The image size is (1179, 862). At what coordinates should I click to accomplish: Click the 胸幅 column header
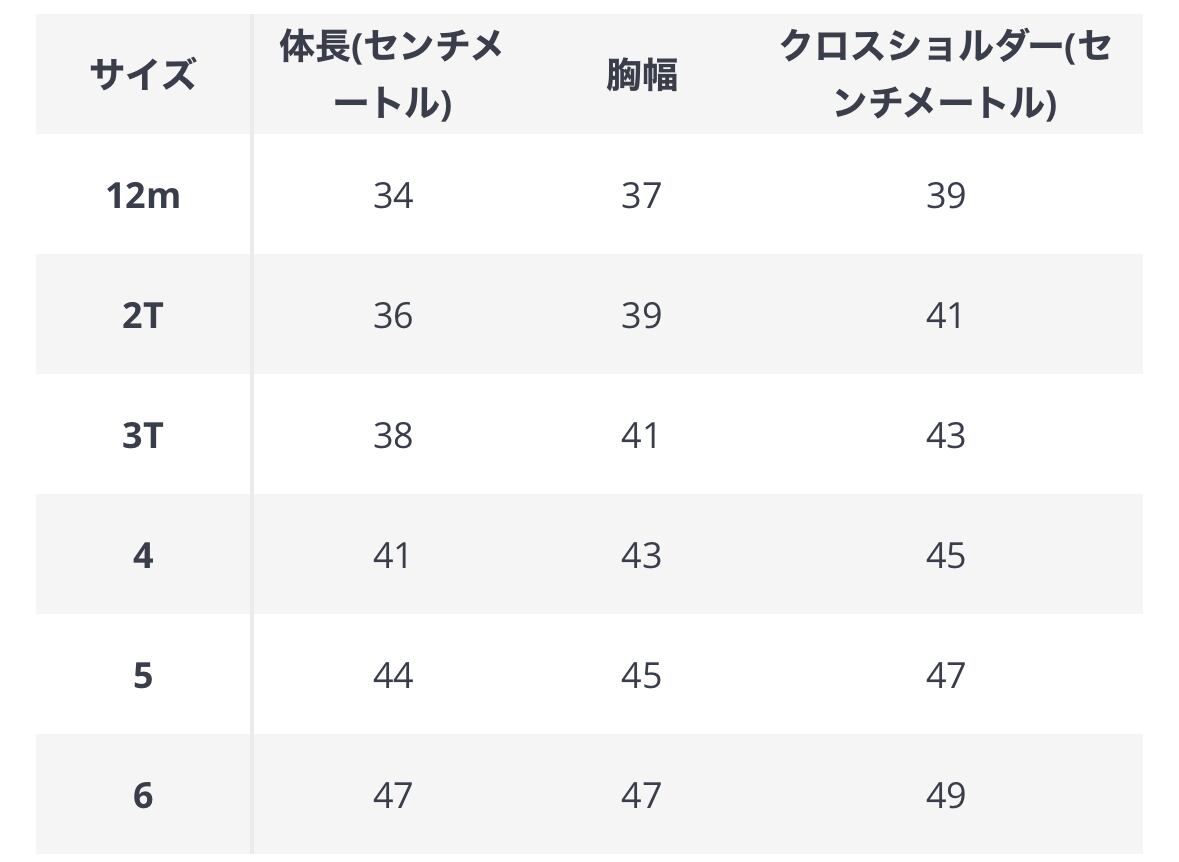click(641, 75)
